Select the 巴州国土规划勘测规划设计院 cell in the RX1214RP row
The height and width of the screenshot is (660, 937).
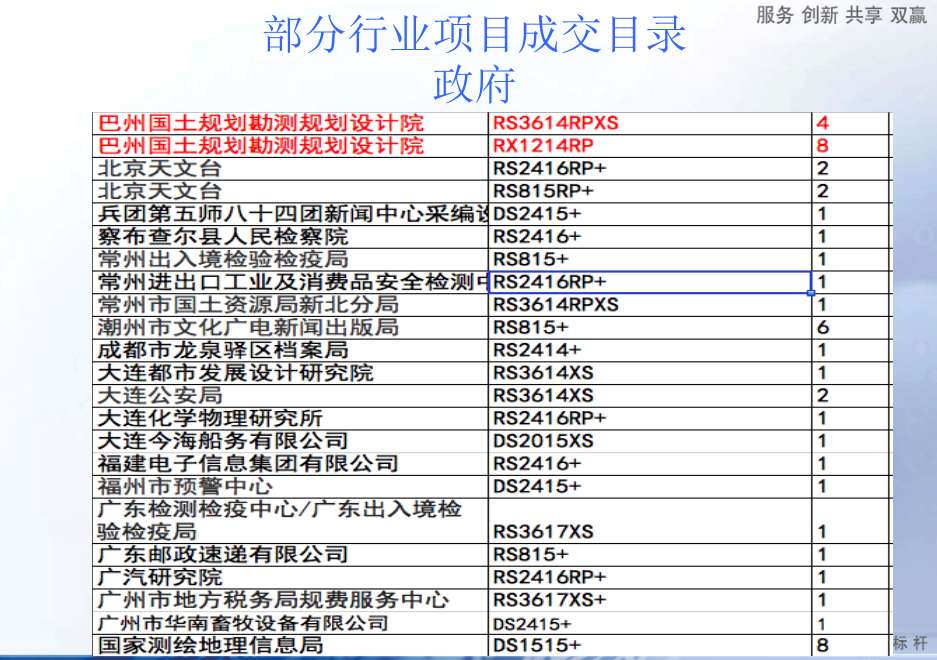point(290,146)
